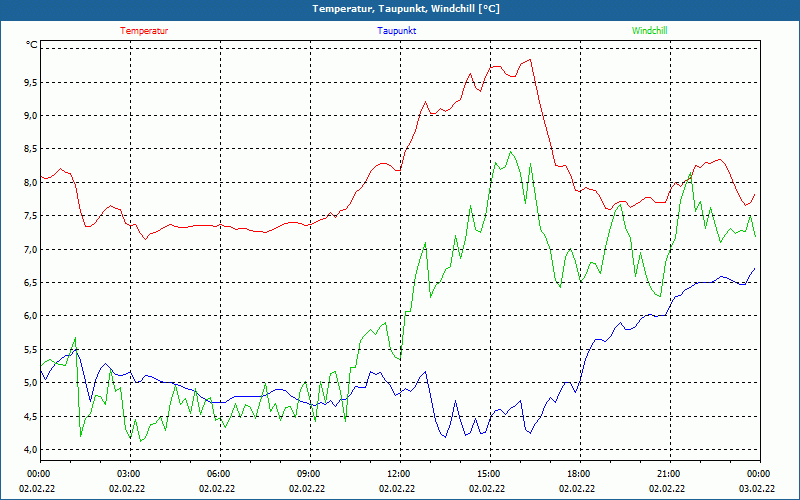Click the 03.02.22 date label
This screenshot has width=800, height=500.
757,489
